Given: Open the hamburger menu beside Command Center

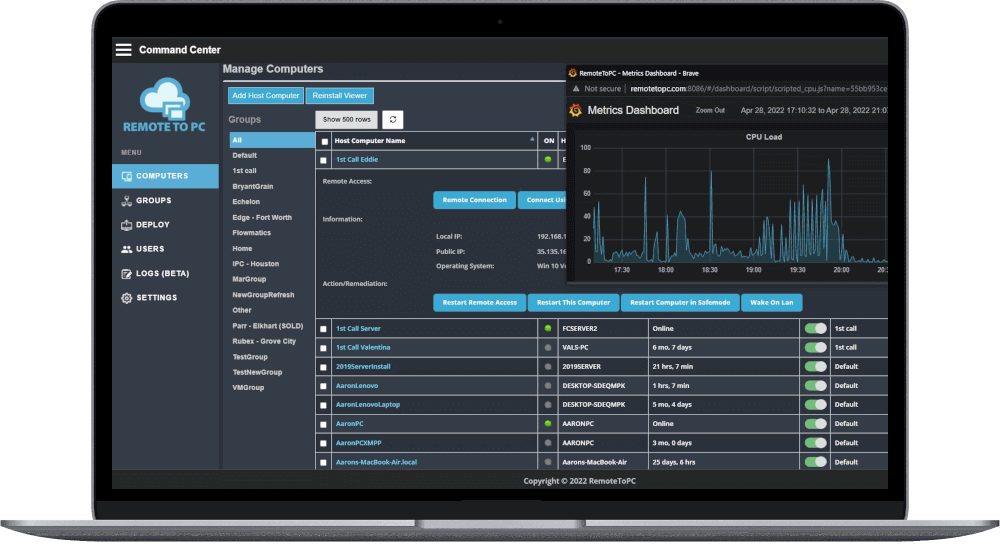Looking at the screenshot, I should coord(124,50).
